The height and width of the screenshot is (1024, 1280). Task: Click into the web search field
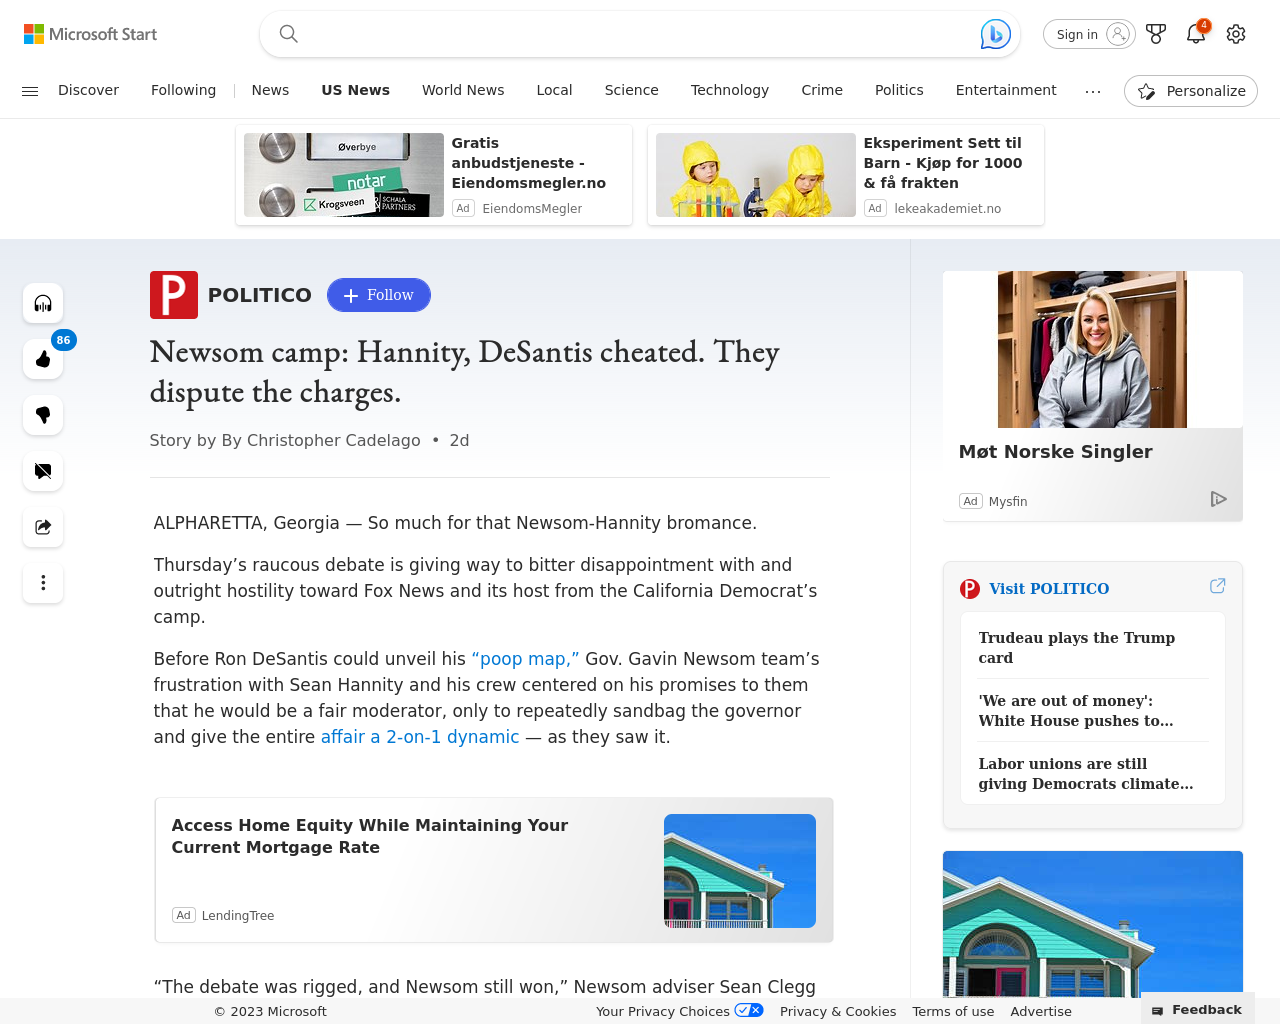point(630,34)
